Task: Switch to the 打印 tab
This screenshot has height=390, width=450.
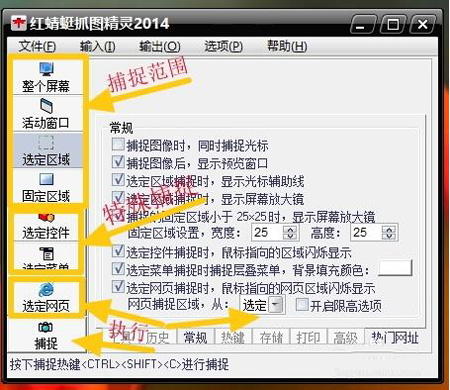Action: click(x=308, y=338)
